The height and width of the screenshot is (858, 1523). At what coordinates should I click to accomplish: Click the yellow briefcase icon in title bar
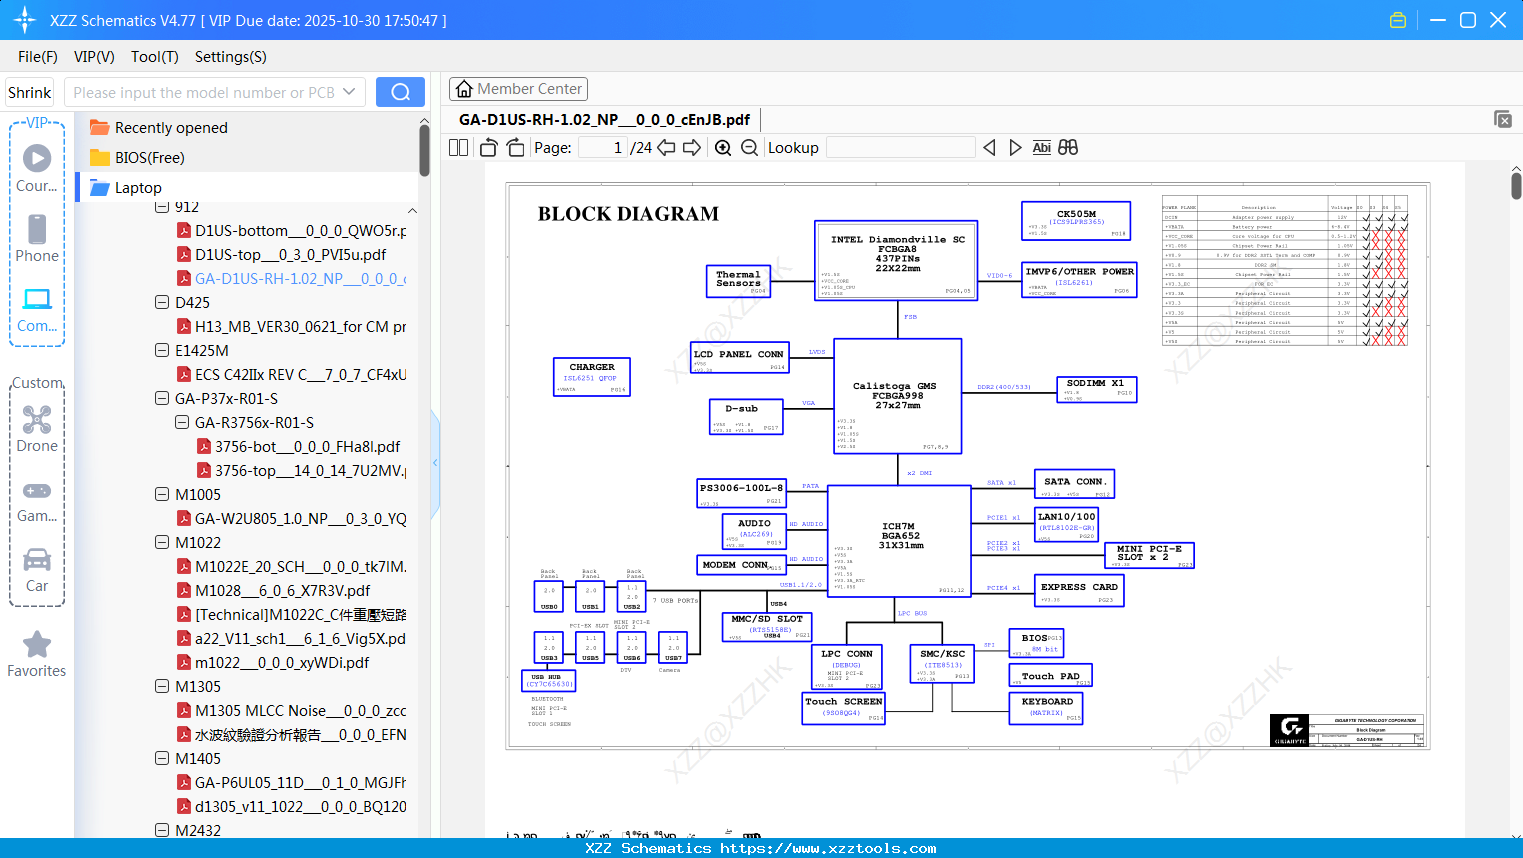coord(1398,20)
